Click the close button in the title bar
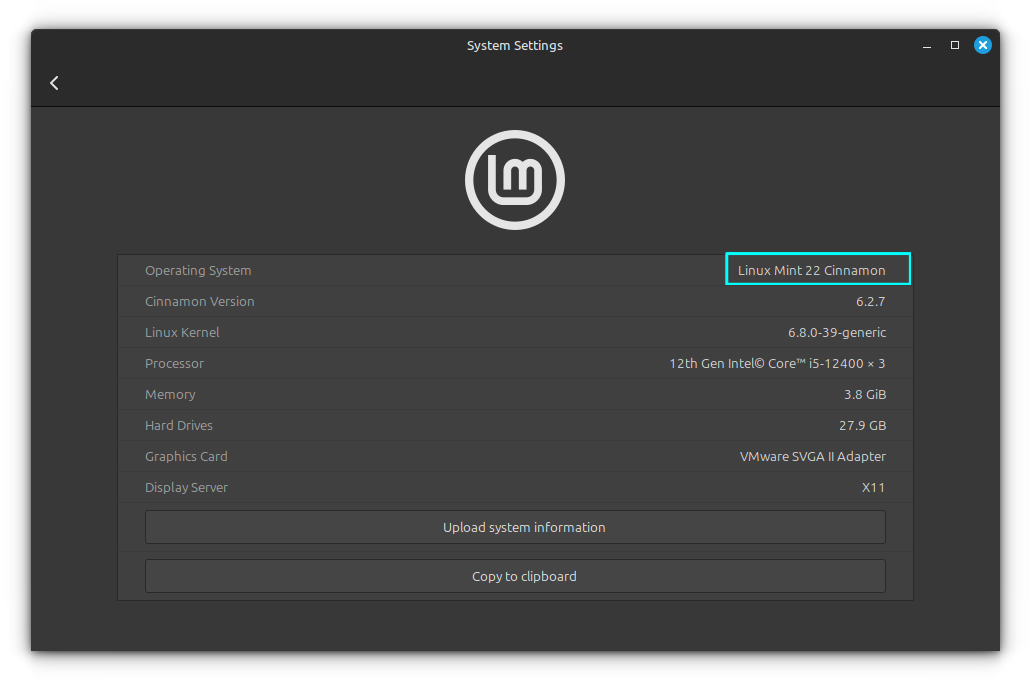Image resolution: width=1029 pixels, height=682 pixels. click(982, 44)
